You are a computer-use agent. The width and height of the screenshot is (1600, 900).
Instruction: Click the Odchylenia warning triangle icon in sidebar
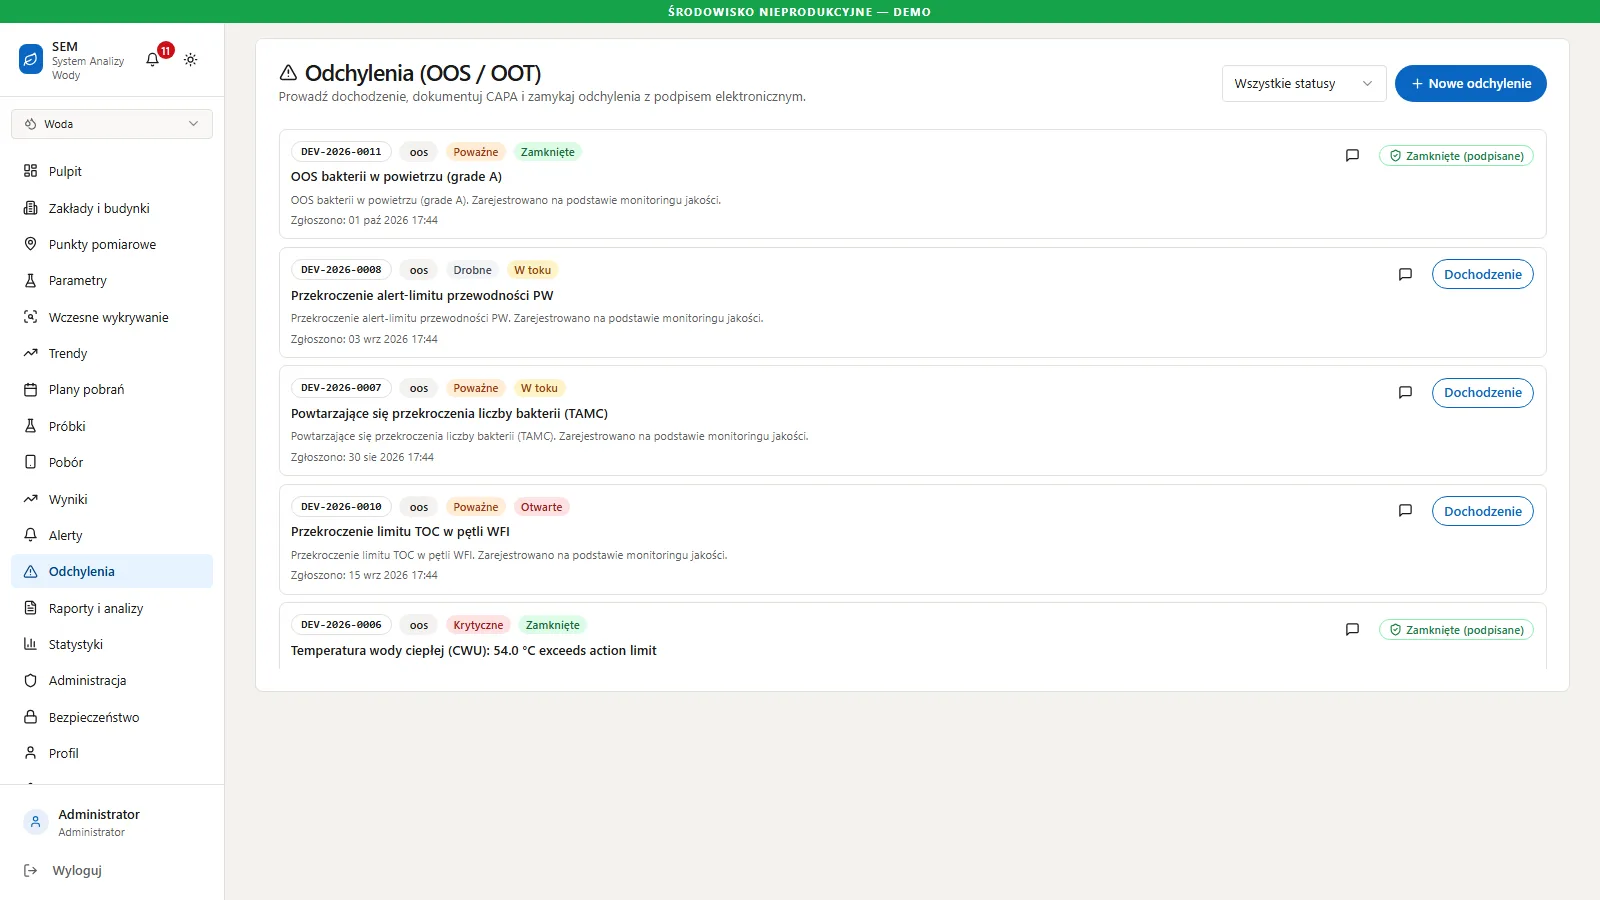[30, 572]
